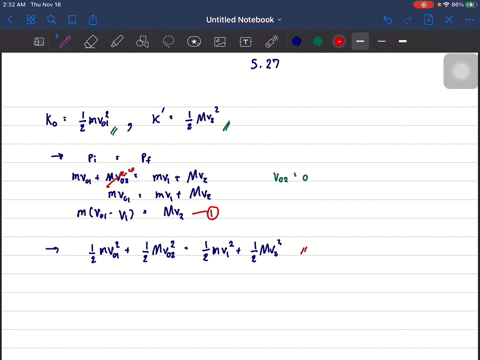This screenshot has height=360, width=480.
Task: Redo the last action
Action: (408, 20)
